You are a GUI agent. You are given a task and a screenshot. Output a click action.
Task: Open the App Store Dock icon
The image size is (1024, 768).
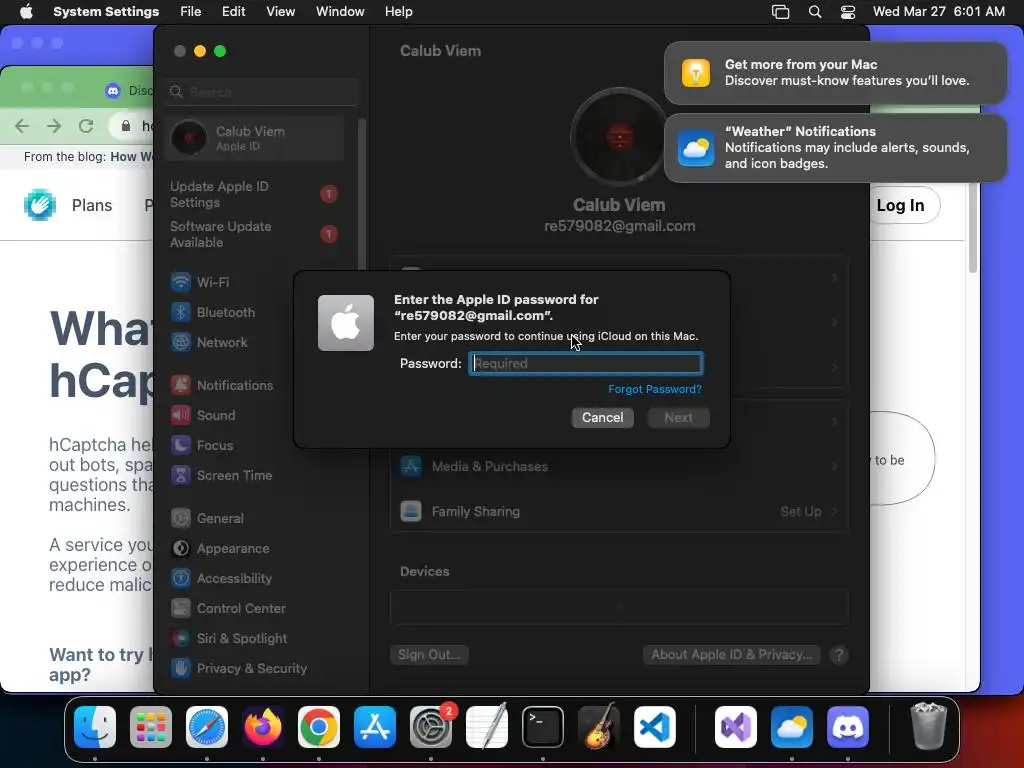[375, 727]
